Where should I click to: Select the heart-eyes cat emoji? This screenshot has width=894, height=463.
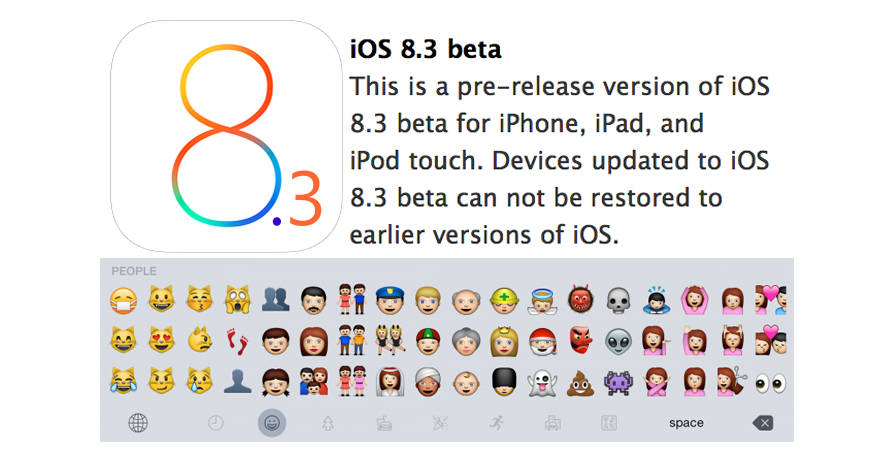pos(159,340)
